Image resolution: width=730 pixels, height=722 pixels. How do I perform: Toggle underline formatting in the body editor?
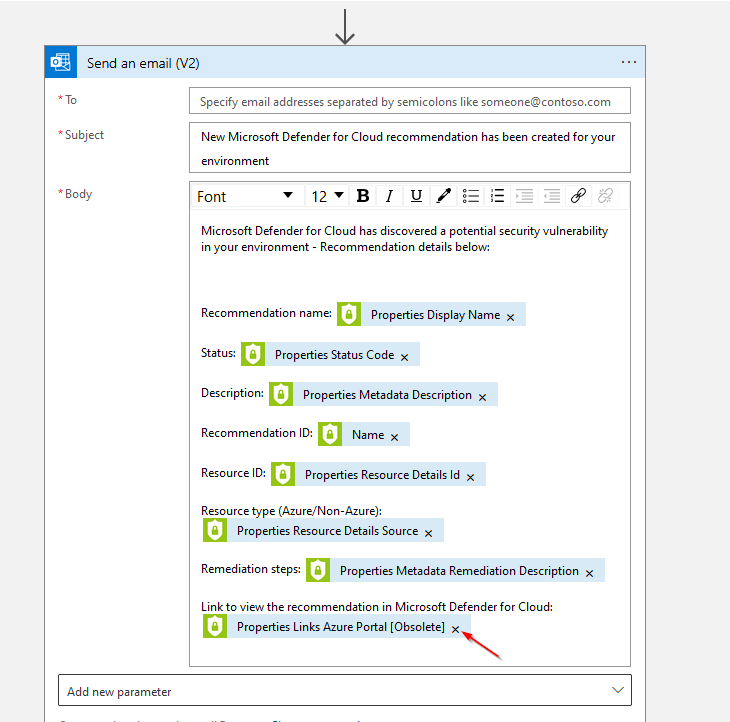416,196
